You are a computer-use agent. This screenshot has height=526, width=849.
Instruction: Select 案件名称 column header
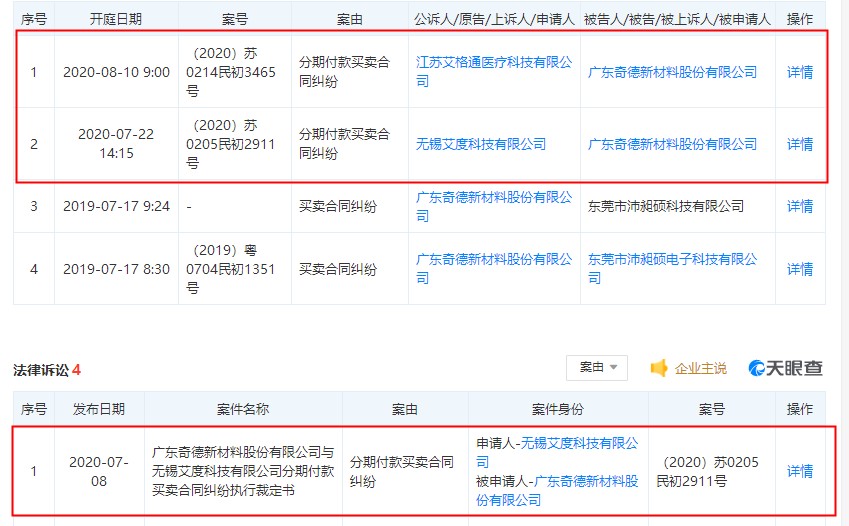[x=243, y=409]
